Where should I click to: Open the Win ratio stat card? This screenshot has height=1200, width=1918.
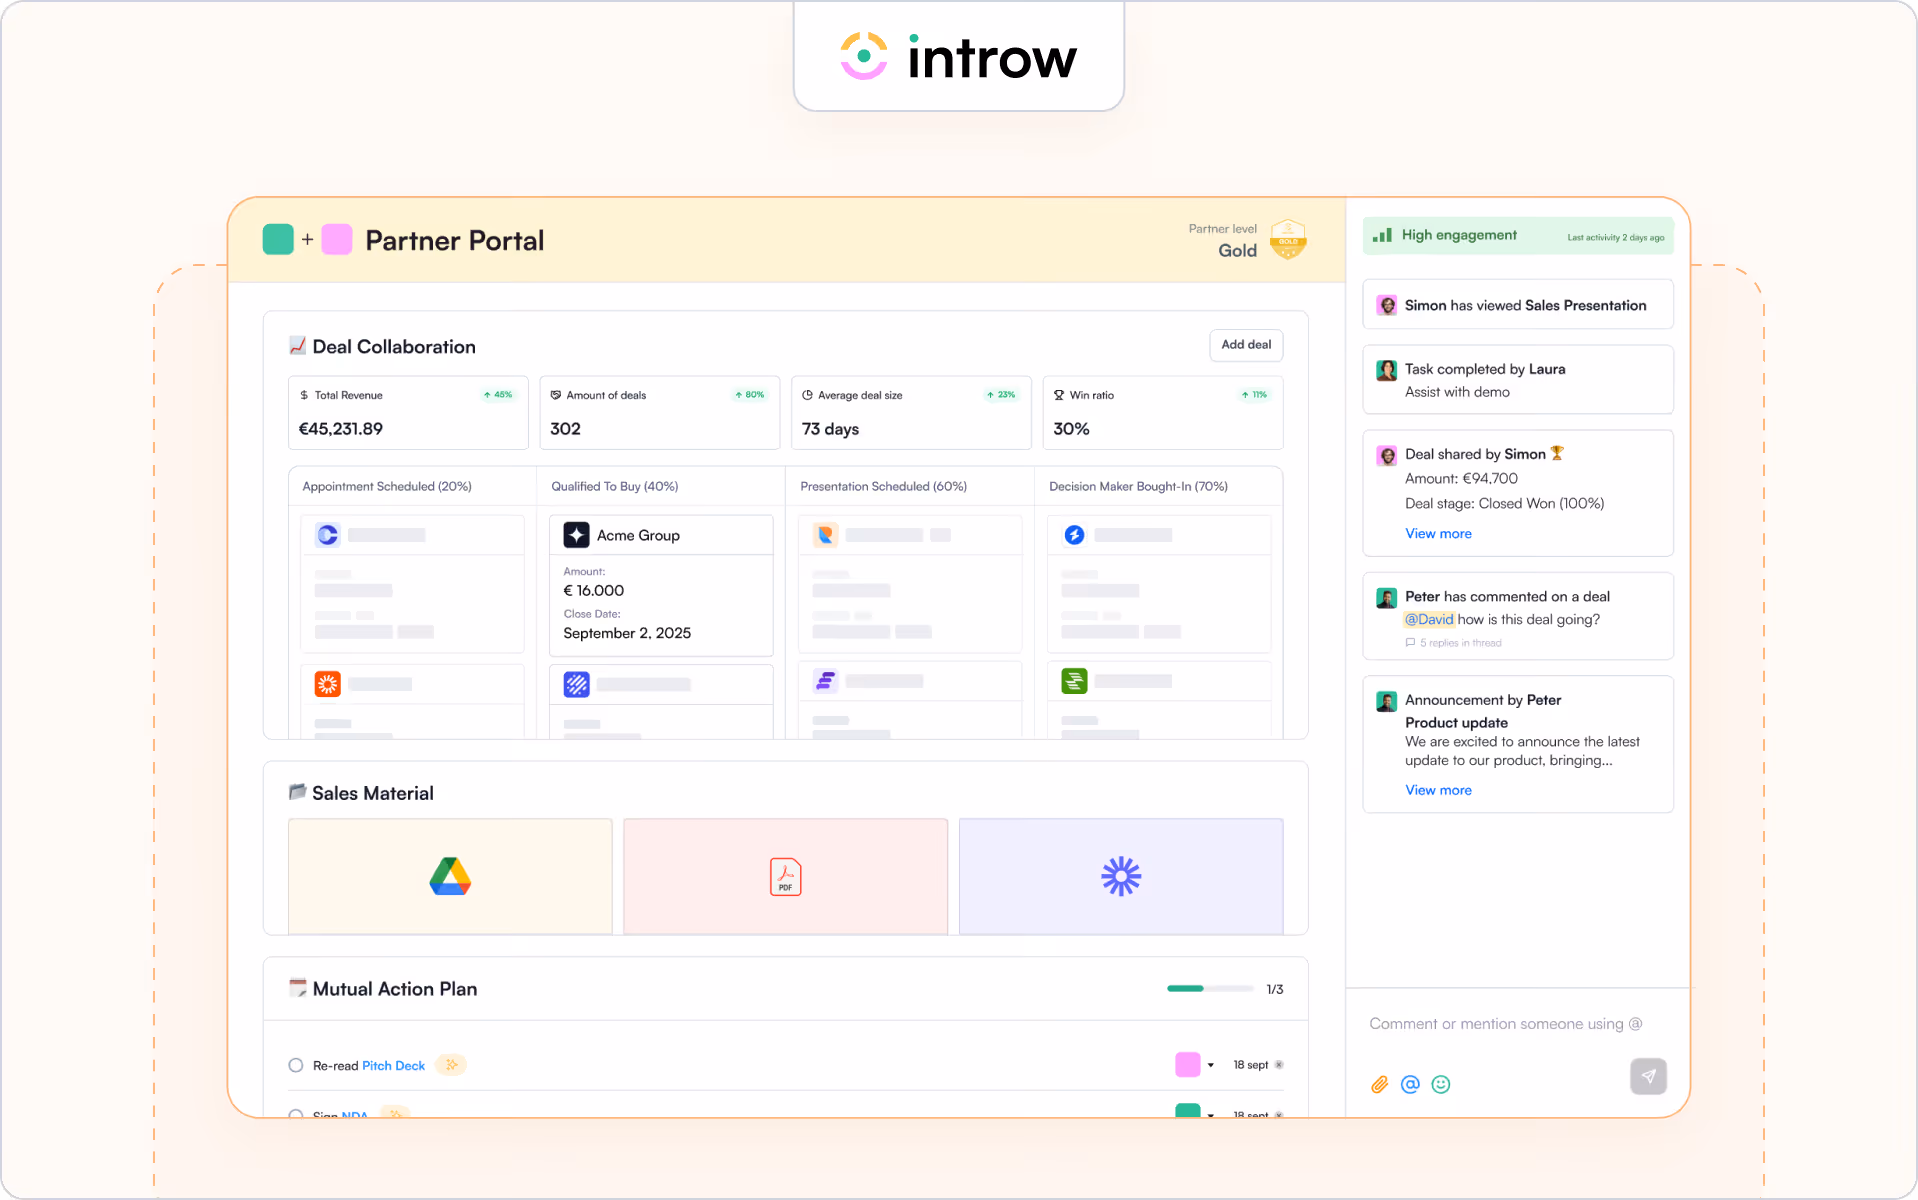tap(1163, 413)
